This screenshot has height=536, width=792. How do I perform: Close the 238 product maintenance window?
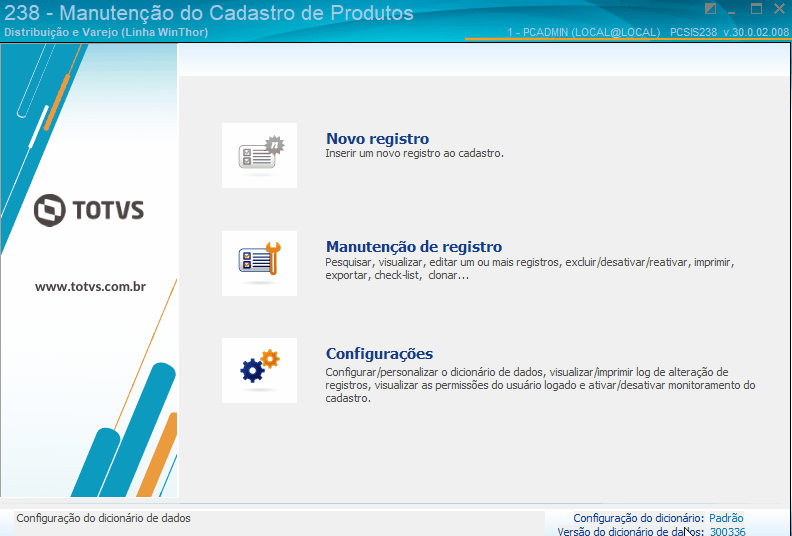[x=779, y=9]
